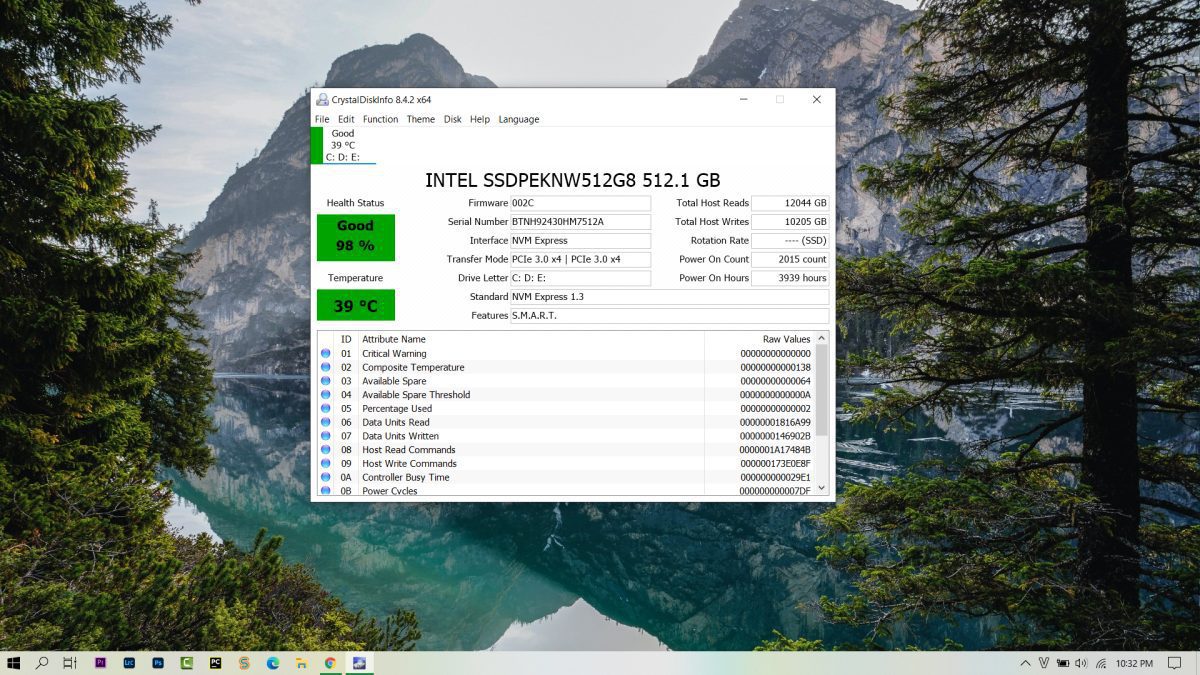Viewport: 1200px width, 675px height.
Task: Click the Available Spare row's status orb
Action: click(325, 381)
